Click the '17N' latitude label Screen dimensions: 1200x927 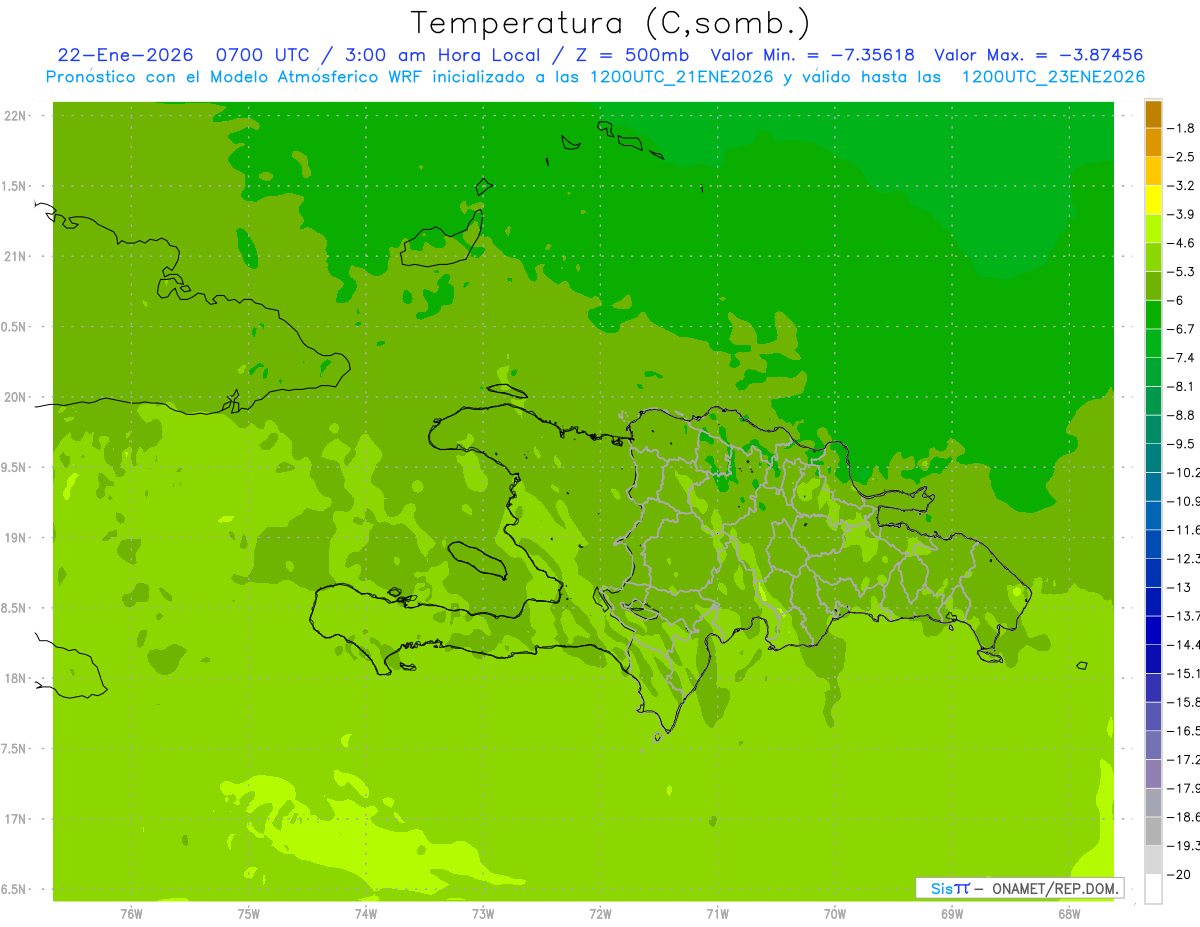(16, 819)
